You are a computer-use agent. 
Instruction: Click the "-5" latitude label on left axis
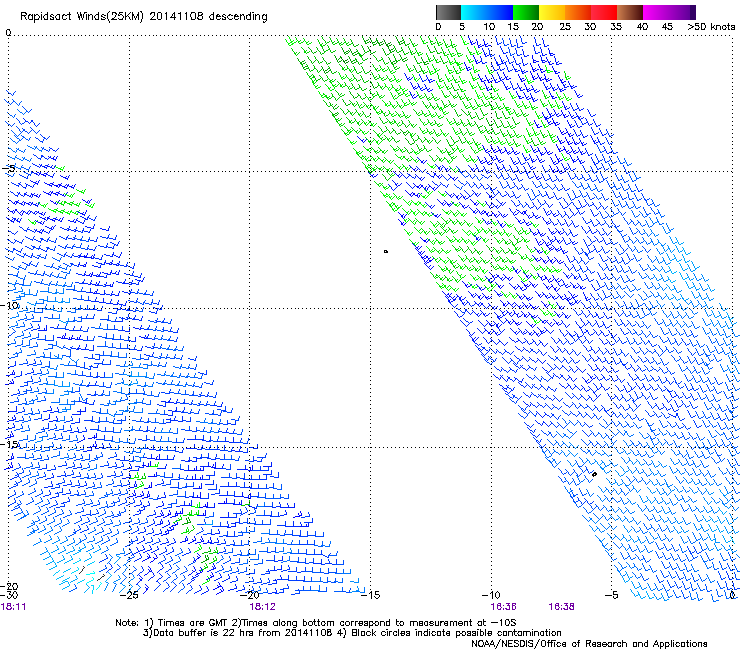[x=8, y=168]
